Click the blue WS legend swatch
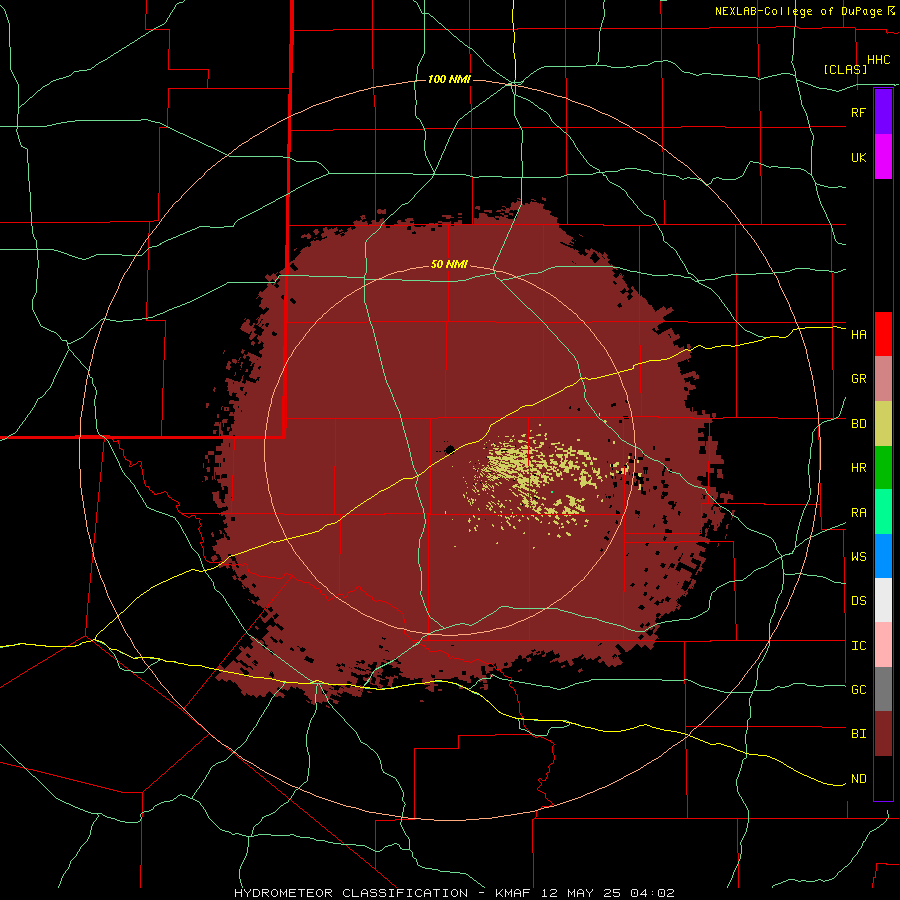The image size is (900, 900). pos(883,556)
